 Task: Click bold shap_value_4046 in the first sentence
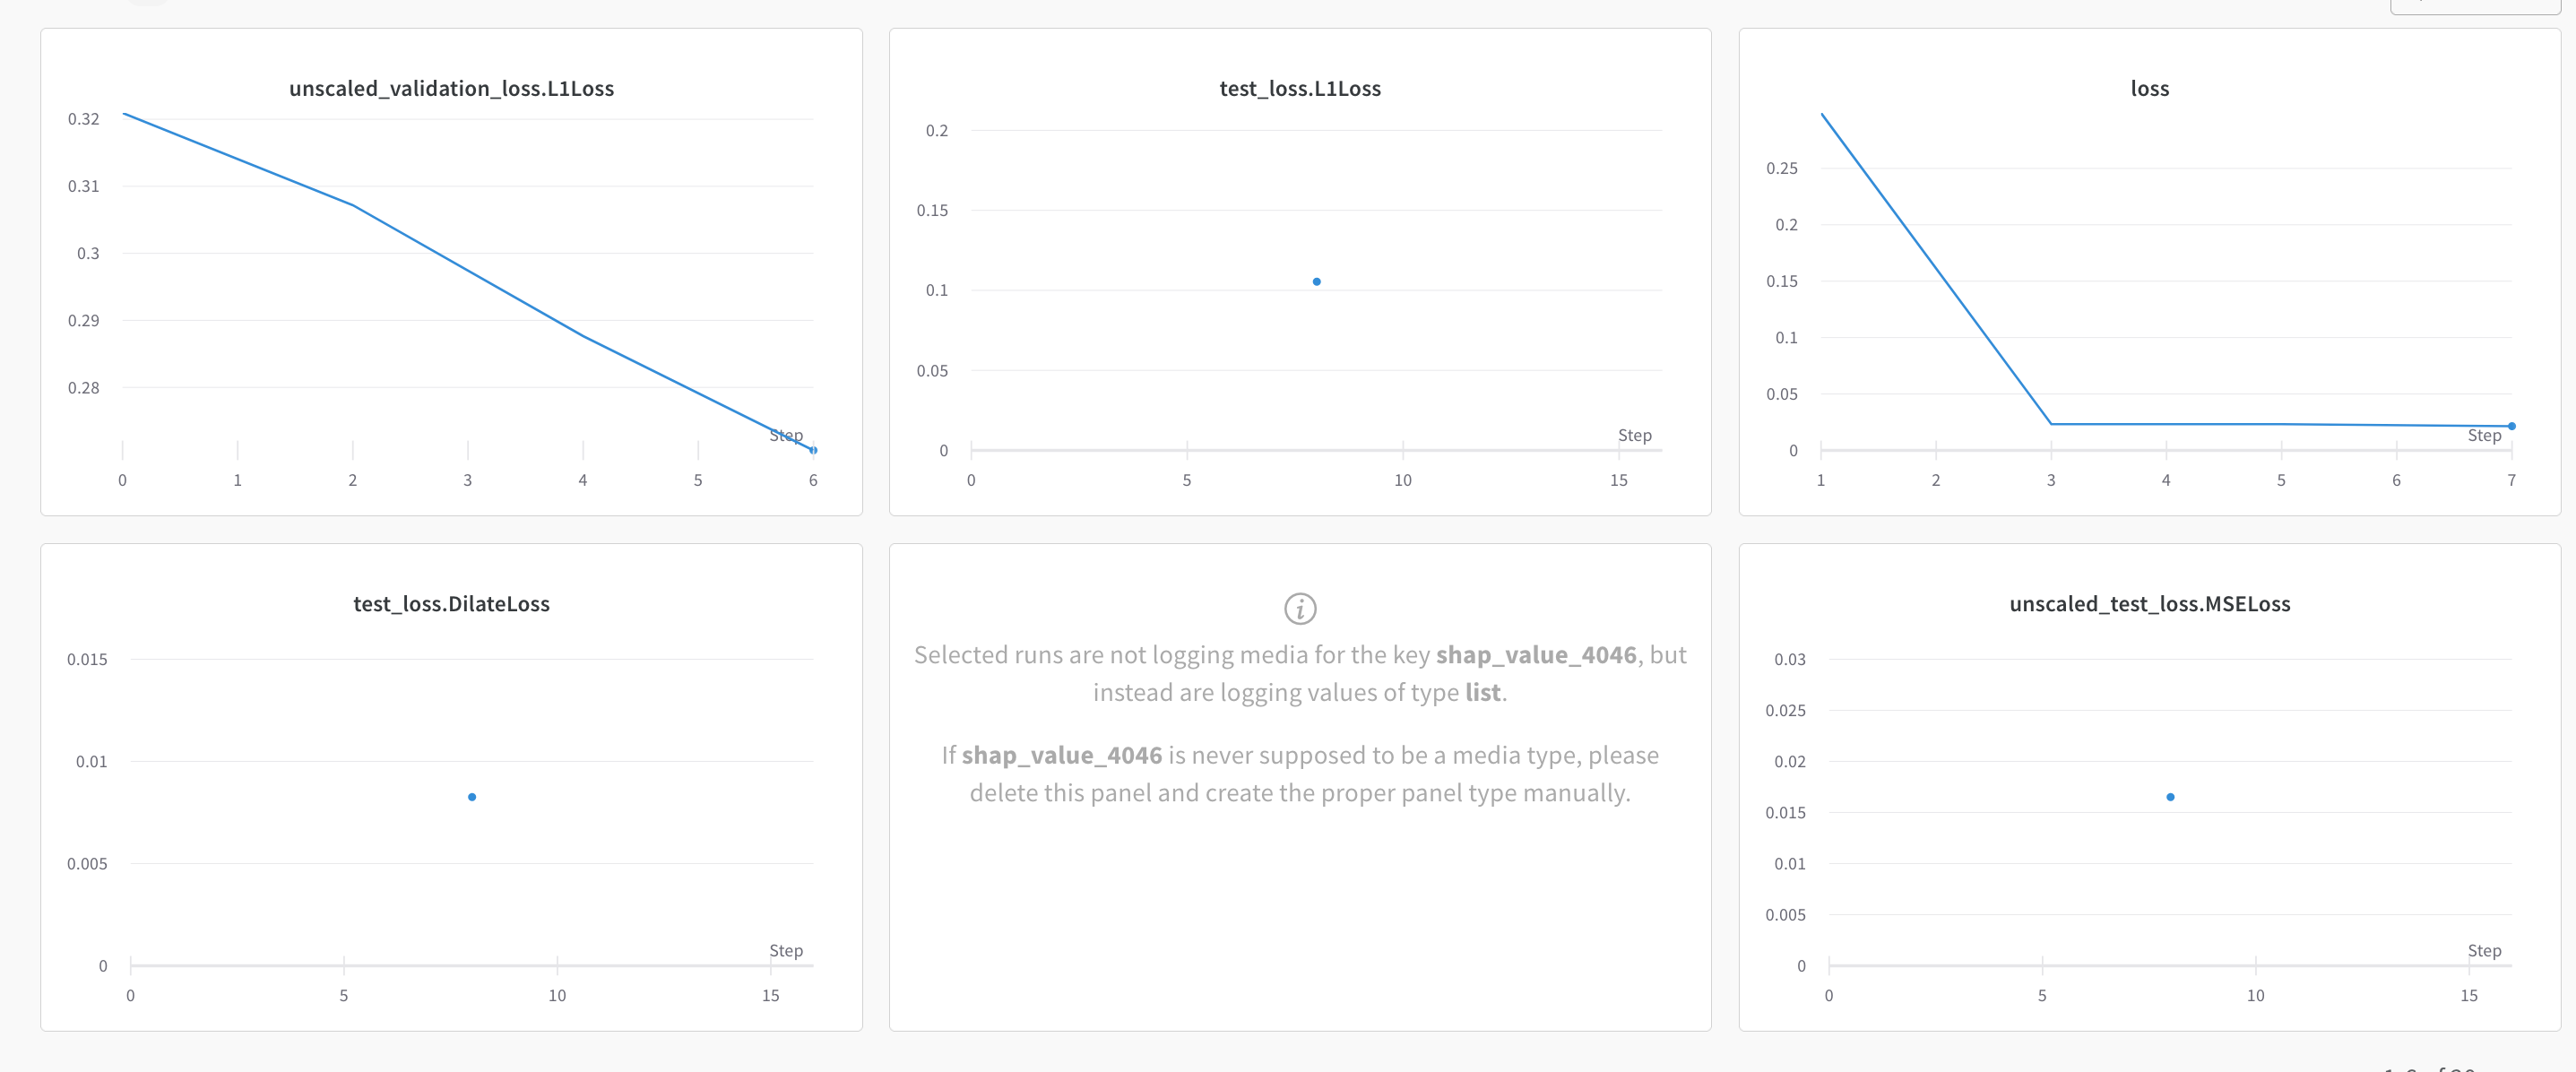click(x=1535, y=655)
